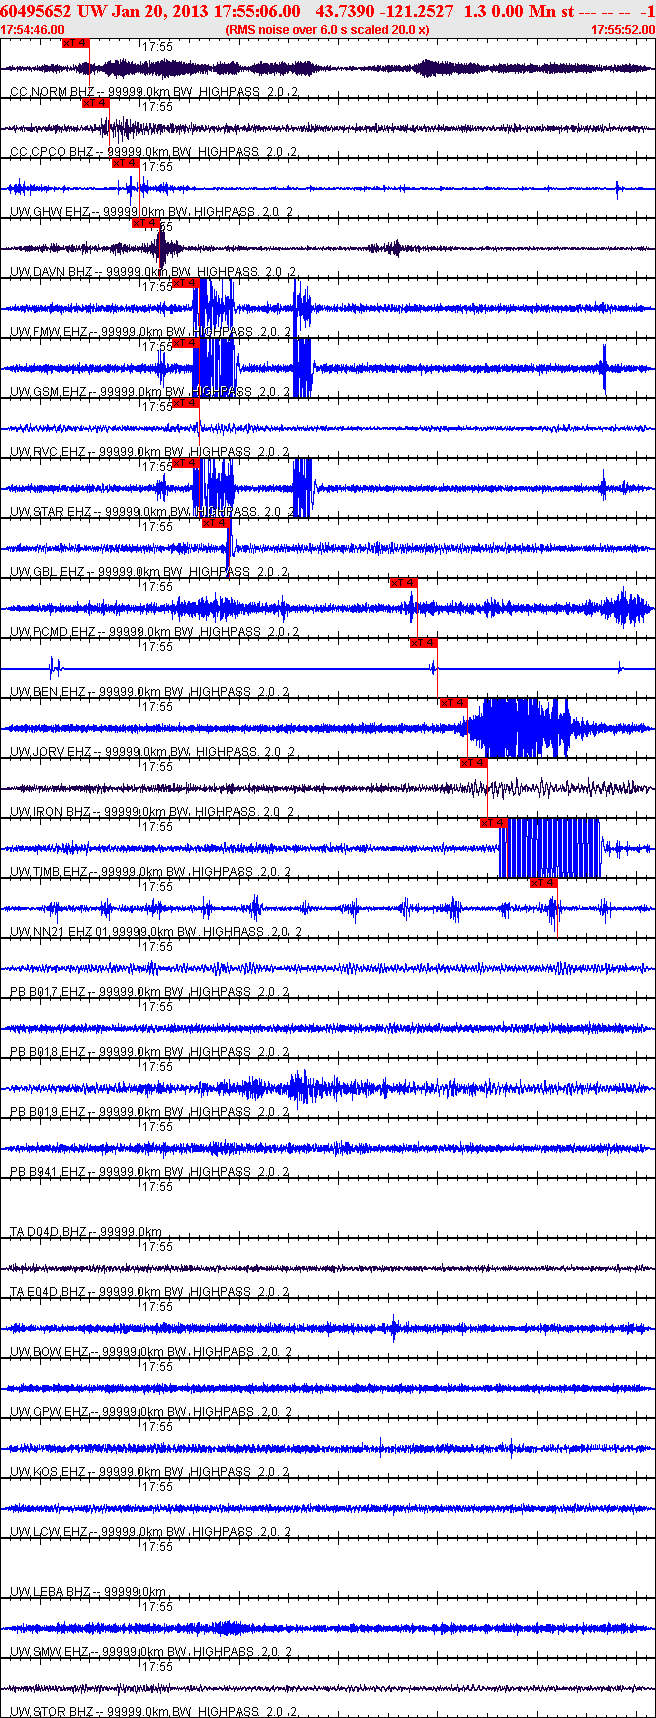Click the red pick marker above UW.FMW trace
Screen dimensions: 656x1718
(x=186, y=283)
